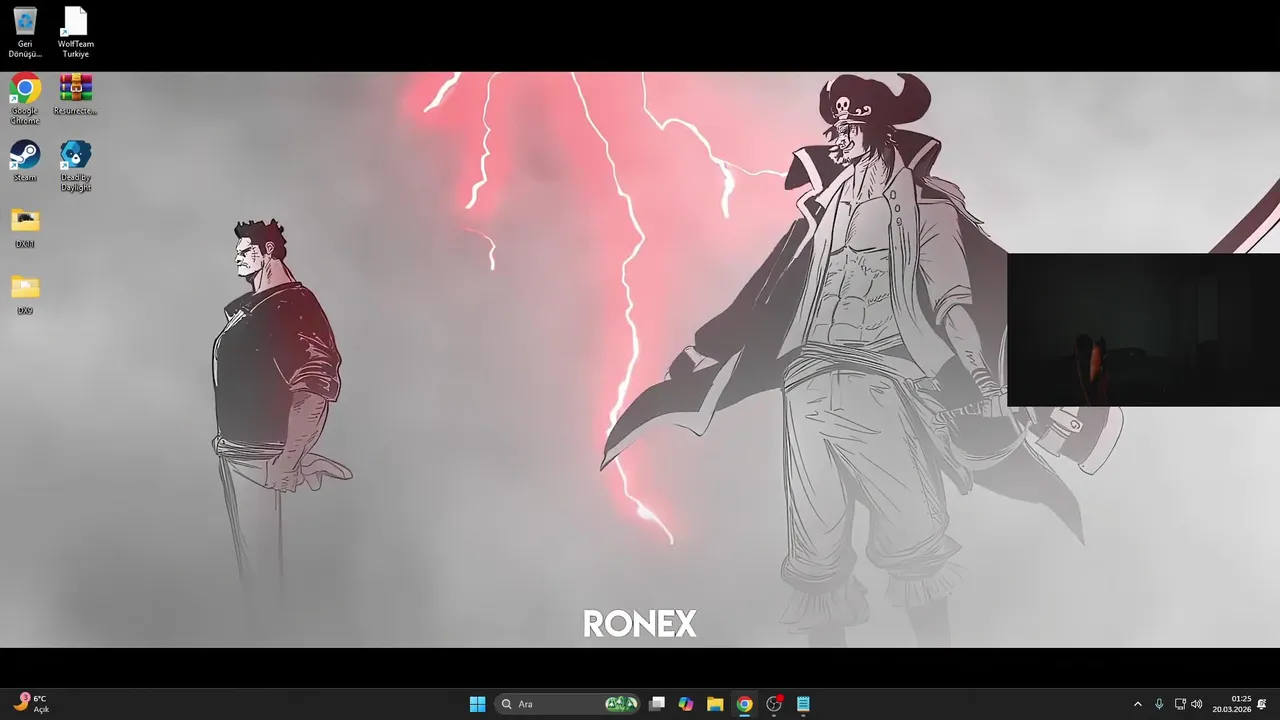Open the Recycle Bin (Geri Dönüşüm) desktop icon
The height and width of the screenshot is (720, 1280).
coord(25,32)
